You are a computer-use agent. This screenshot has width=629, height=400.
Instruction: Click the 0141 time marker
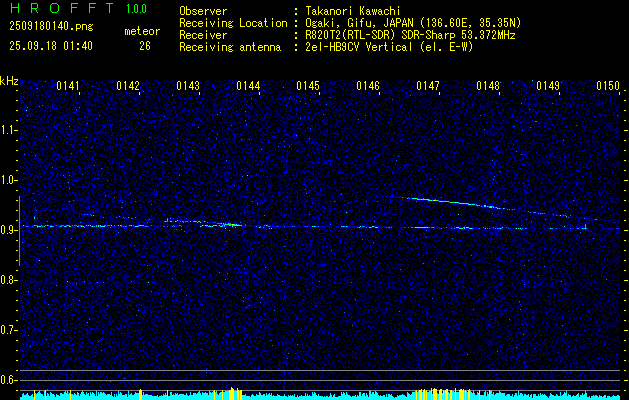(68, 86)
